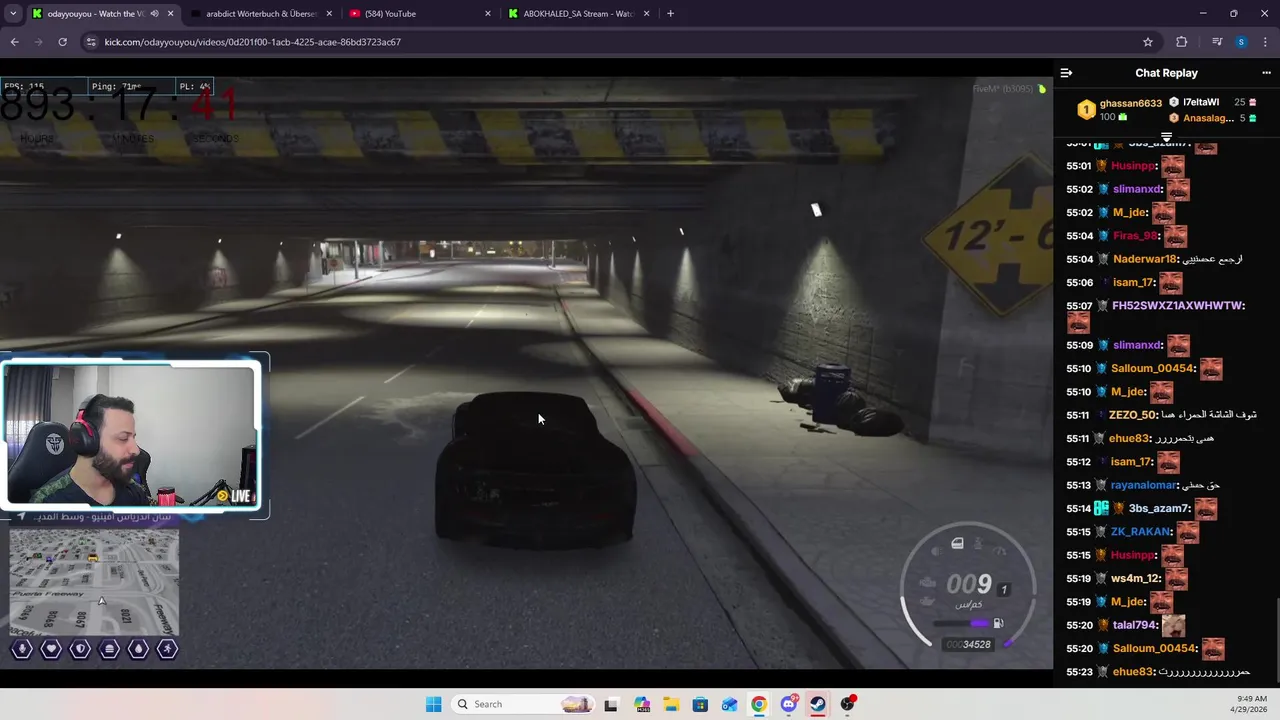
Task: Click the emote posted by Firas_98
Action: click(x=1175, y=236)
